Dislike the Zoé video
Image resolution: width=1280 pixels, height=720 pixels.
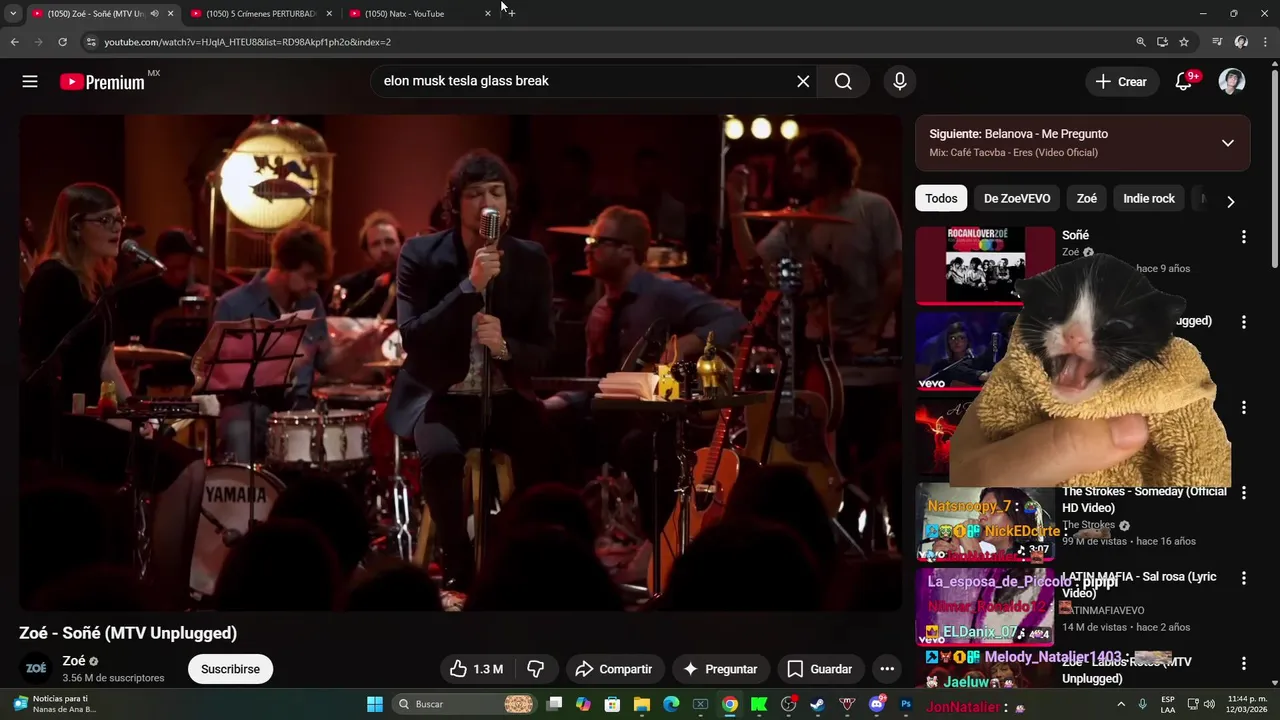click(536, 669)
